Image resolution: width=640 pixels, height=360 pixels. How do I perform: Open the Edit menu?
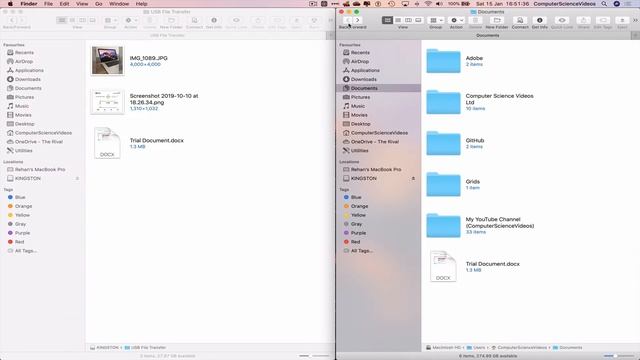pos(64,4)
